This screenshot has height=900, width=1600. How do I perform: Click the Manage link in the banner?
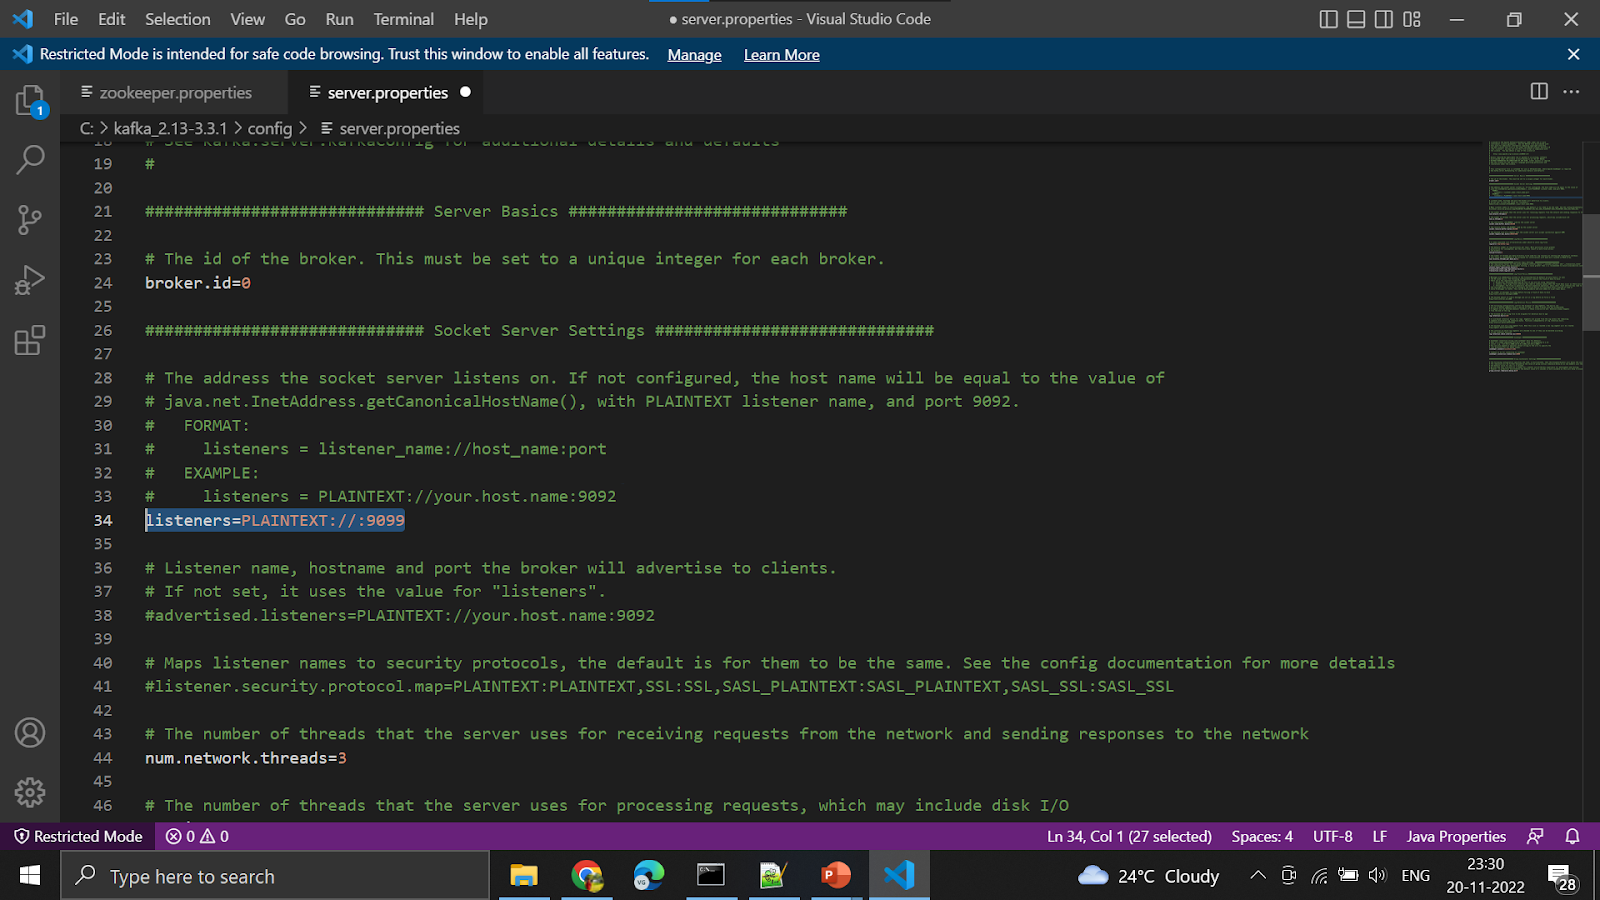[x=694, y=55]
